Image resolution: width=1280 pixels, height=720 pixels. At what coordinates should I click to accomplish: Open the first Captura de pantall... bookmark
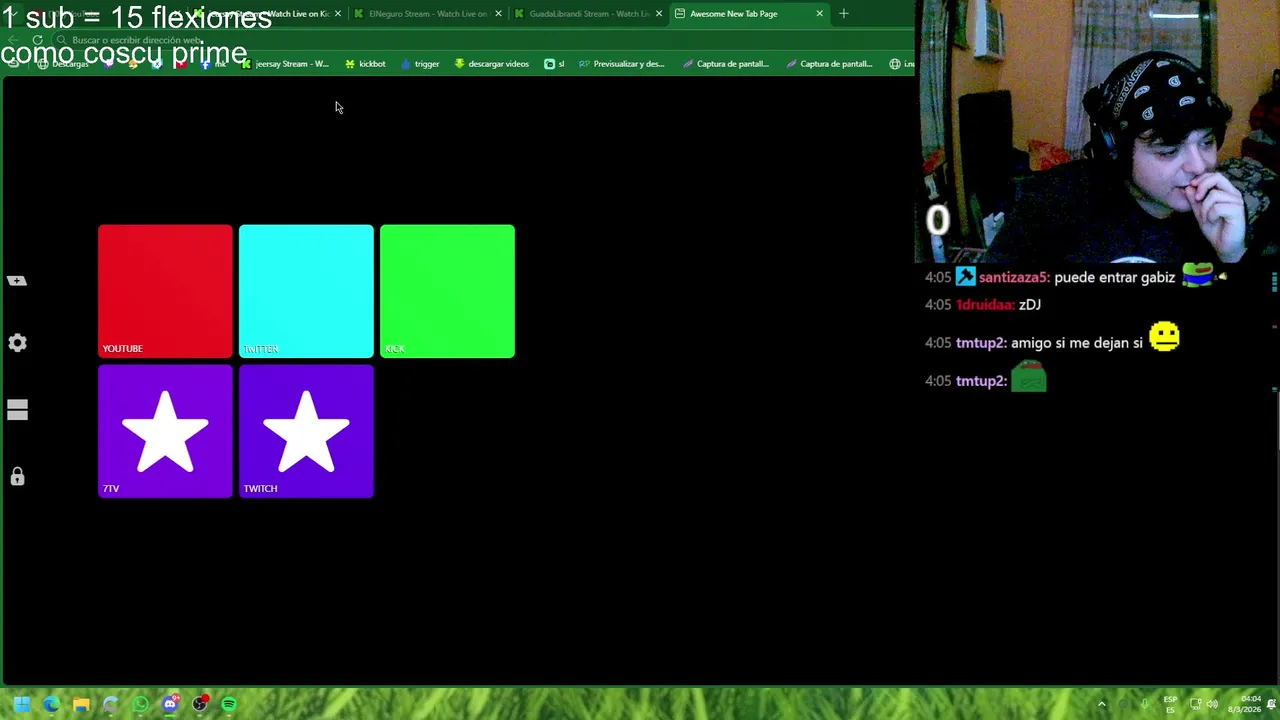(726, 64)
